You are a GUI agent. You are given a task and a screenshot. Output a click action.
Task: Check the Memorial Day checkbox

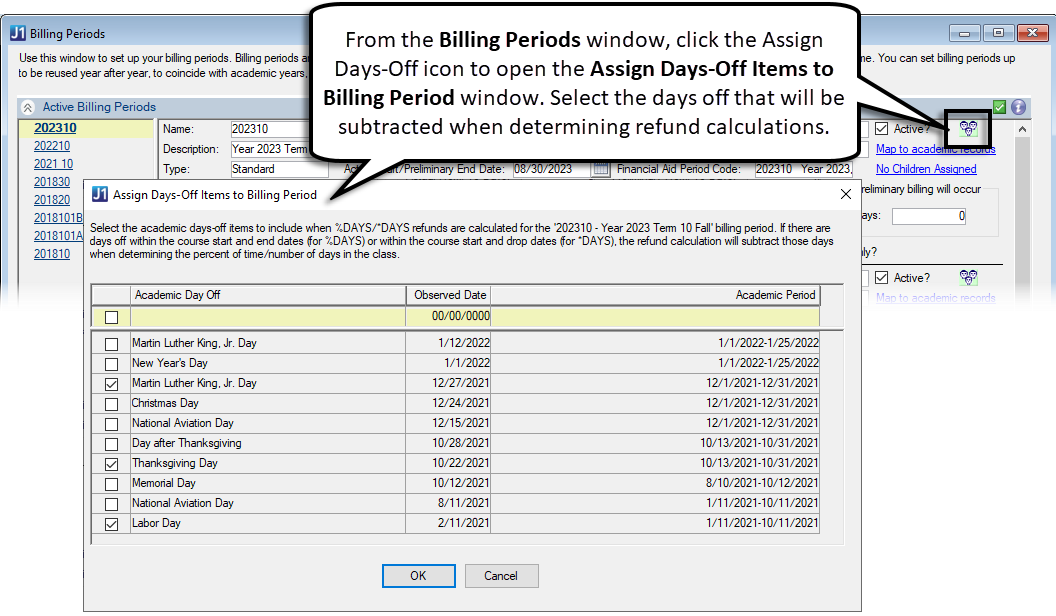112,484
